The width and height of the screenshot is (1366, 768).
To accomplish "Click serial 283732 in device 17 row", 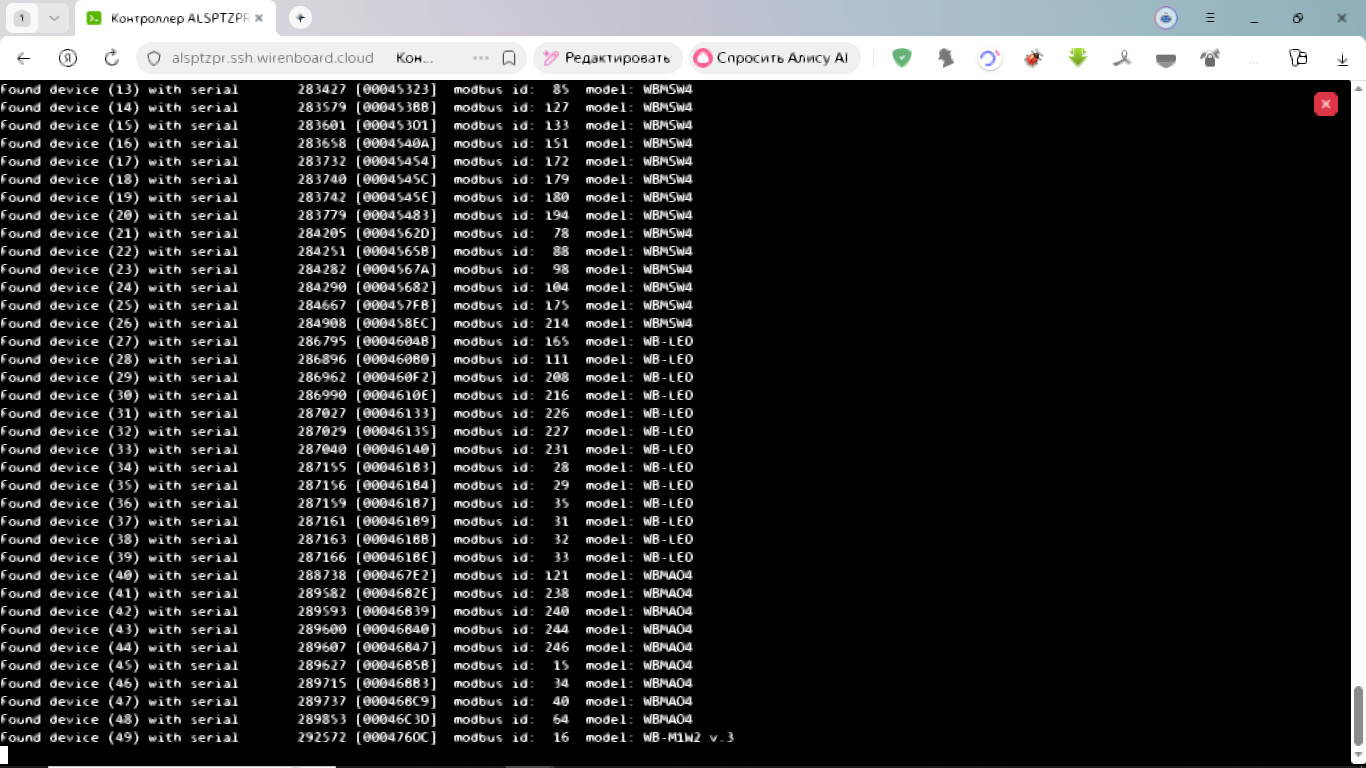I will tap(322, 161).
